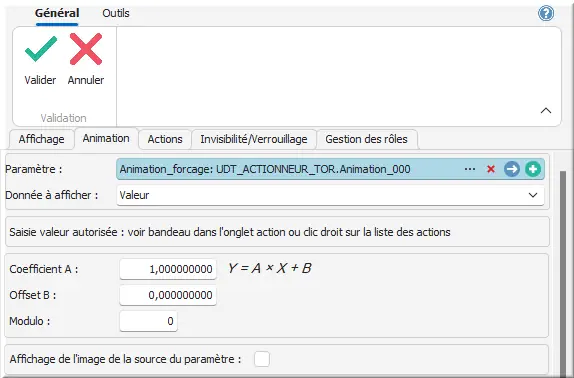Click the three-dots browse icon in Paramètre
The width and height of the screenshot is (574, 378).
tap(470, 169)
